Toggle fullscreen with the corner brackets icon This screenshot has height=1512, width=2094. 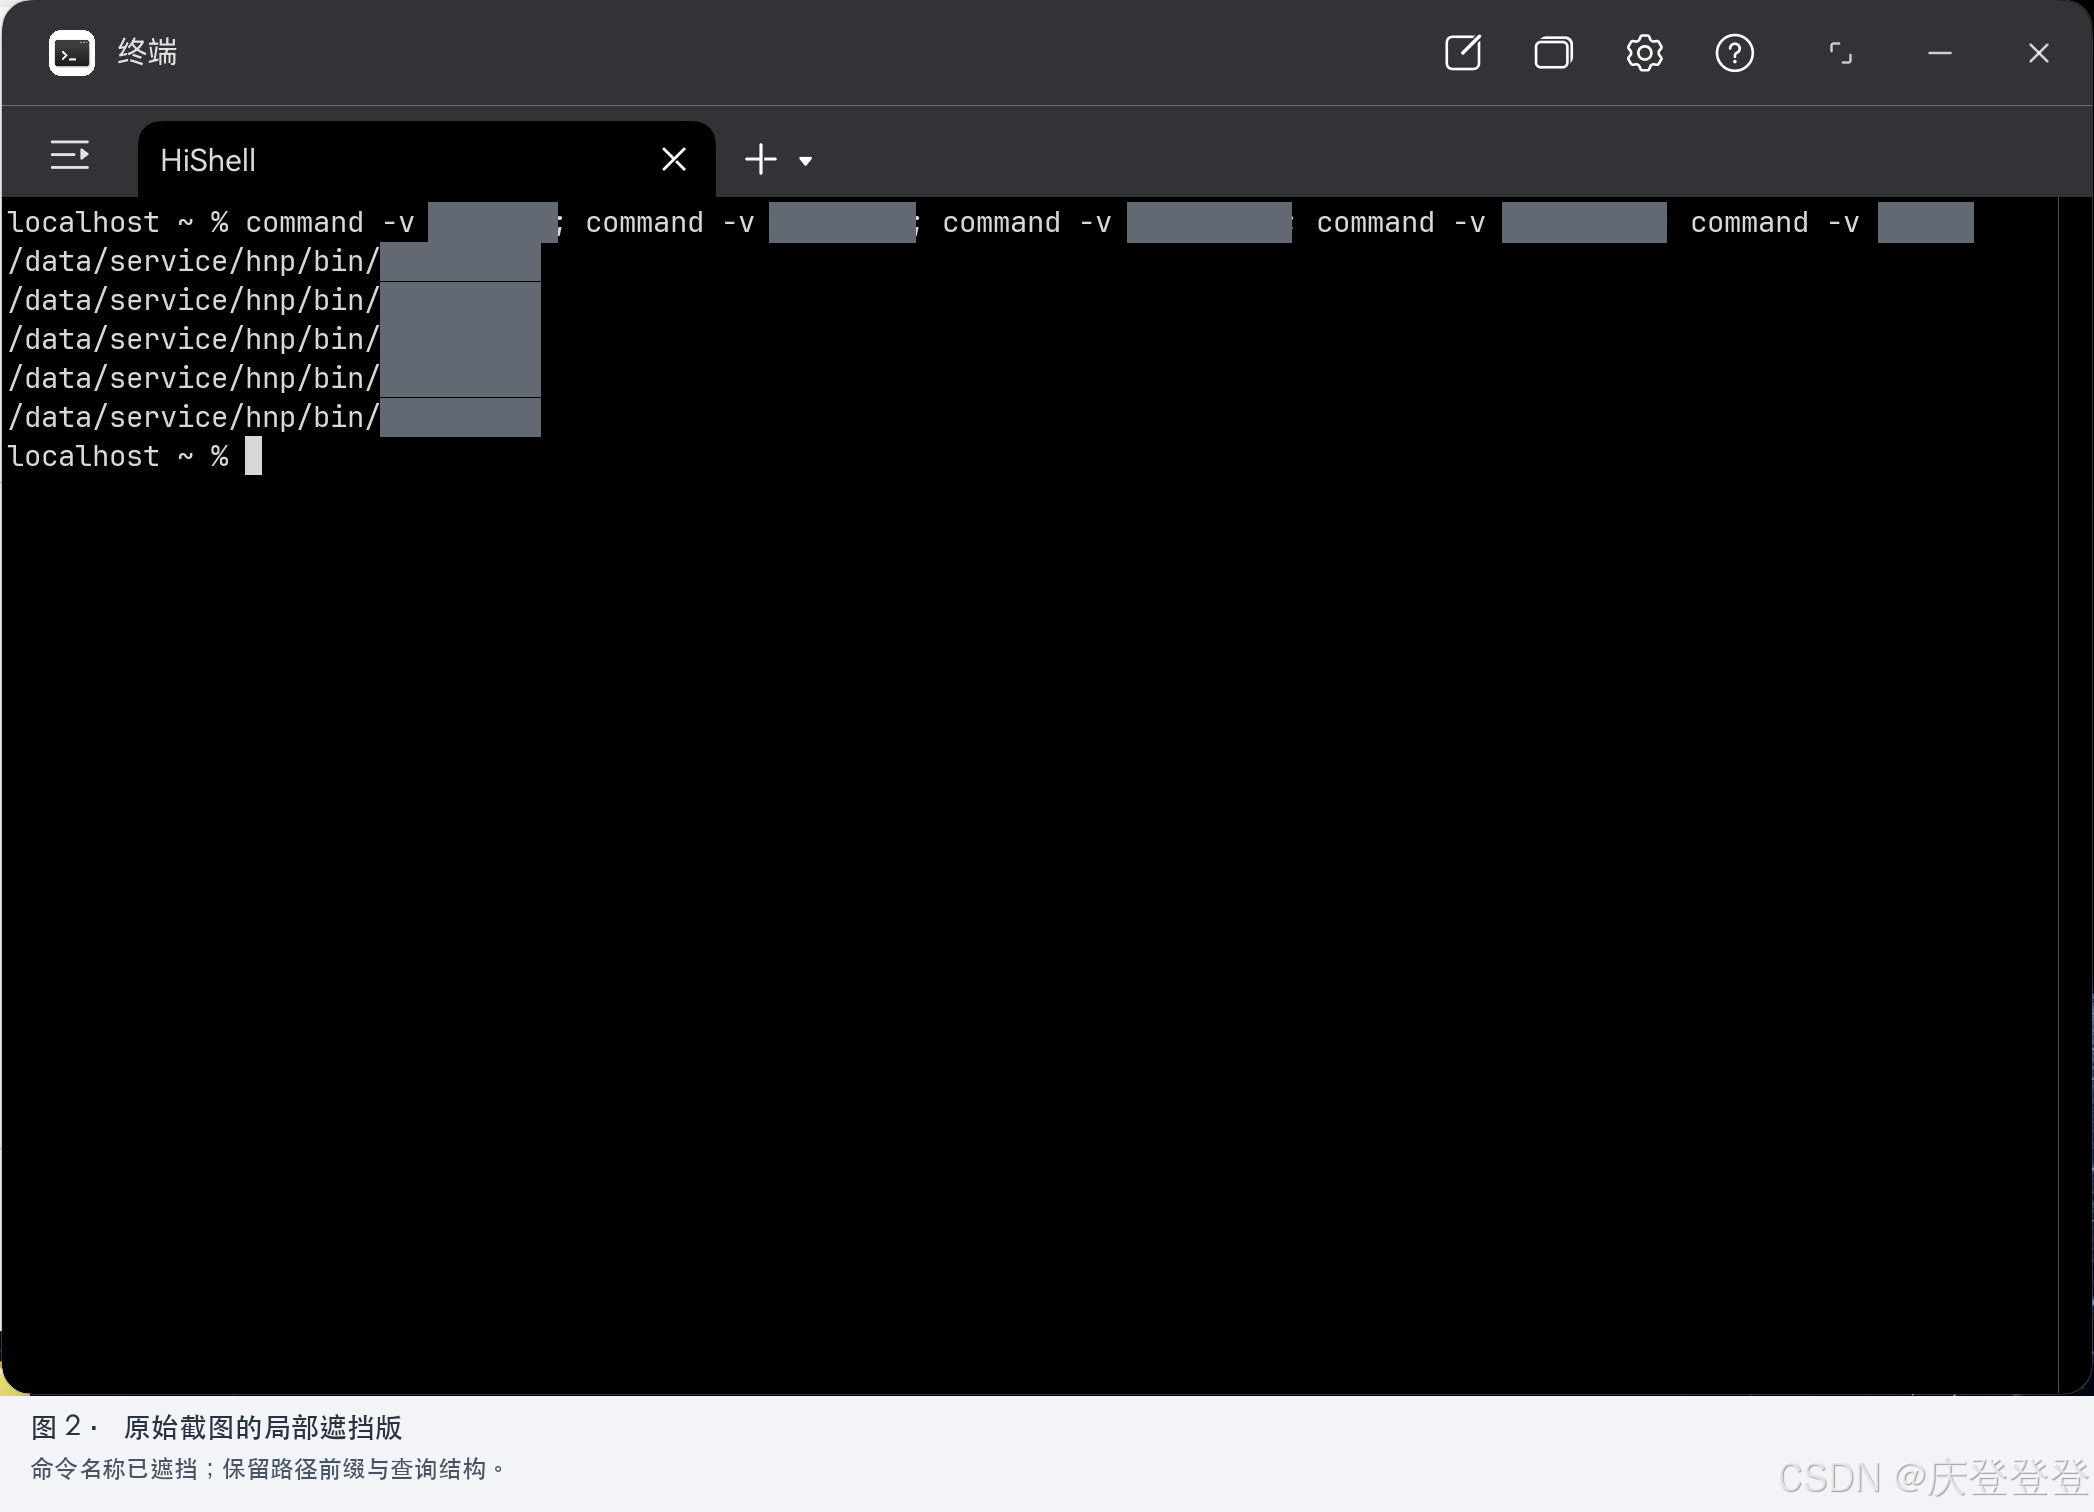coord(1840,53)
